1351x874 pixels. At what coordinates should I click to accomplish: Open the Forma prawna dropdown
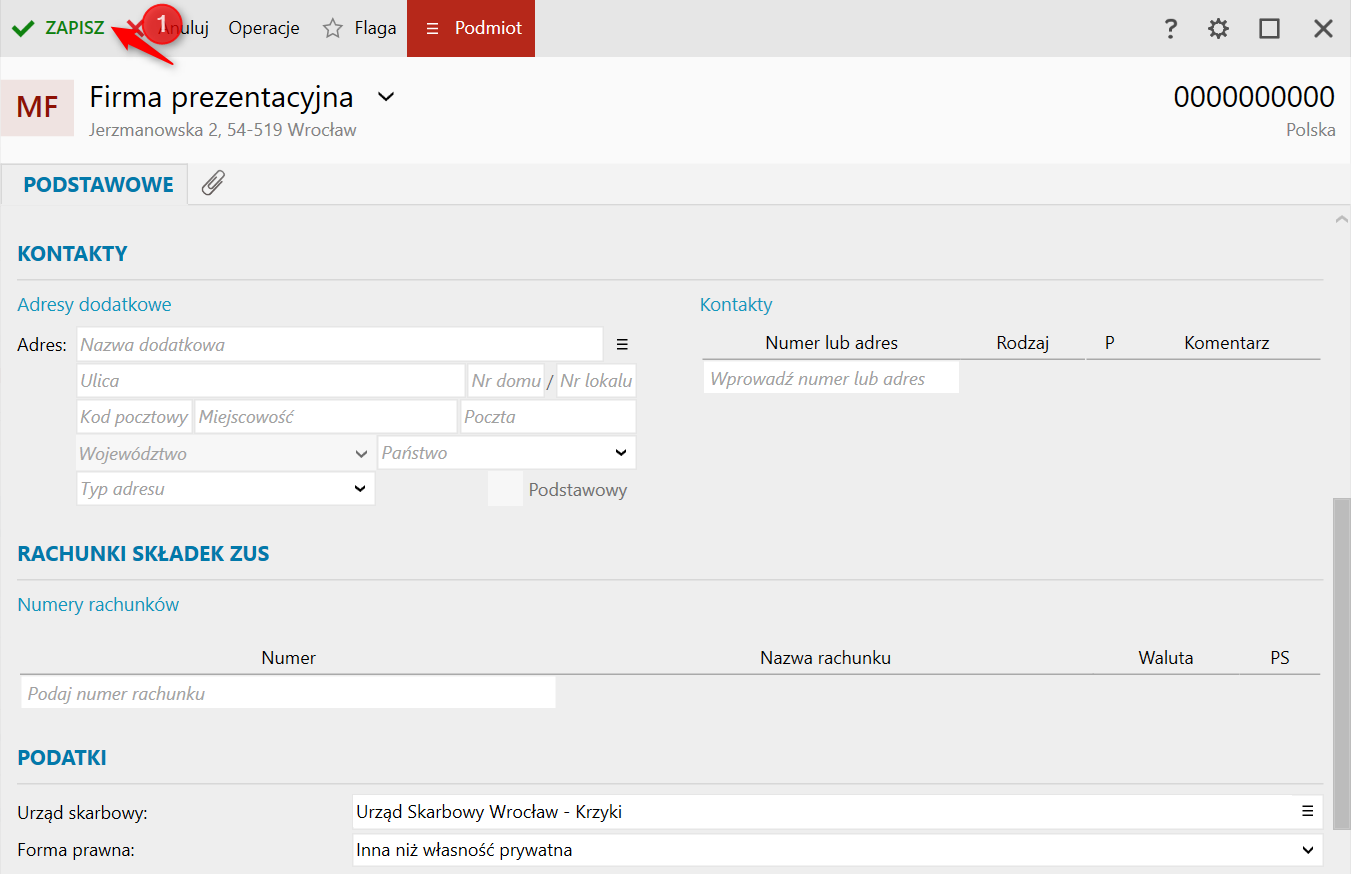click(836, 850)
